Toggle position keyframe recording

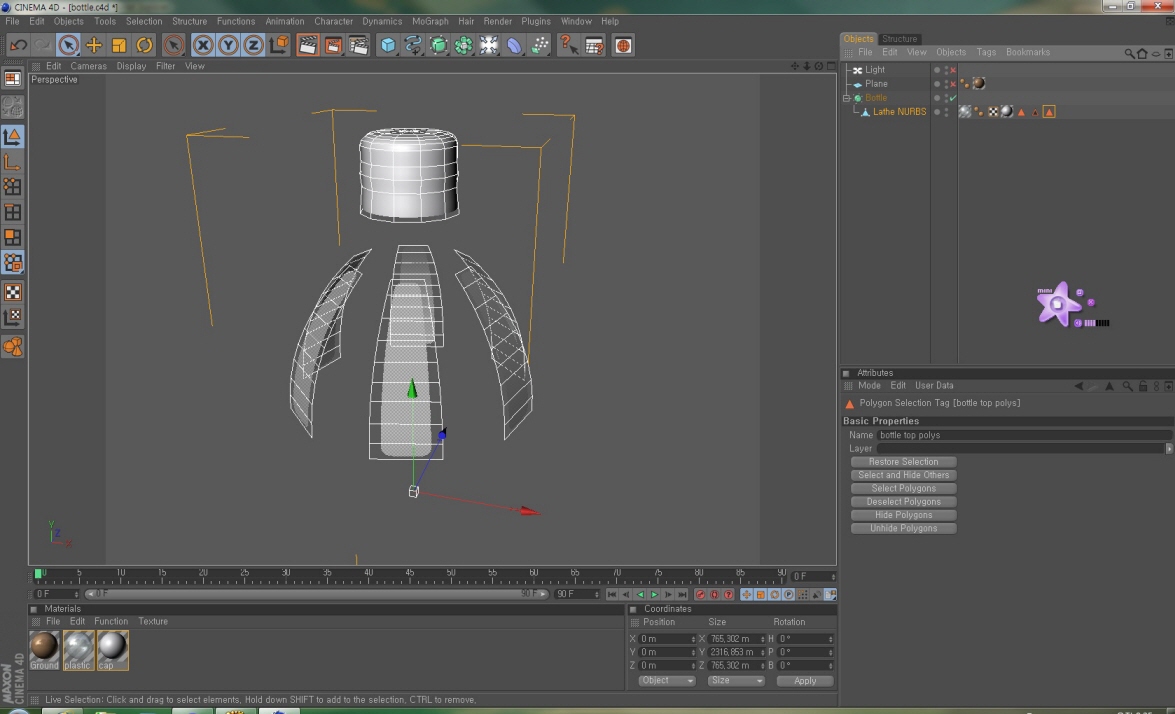tap(746, 595)
